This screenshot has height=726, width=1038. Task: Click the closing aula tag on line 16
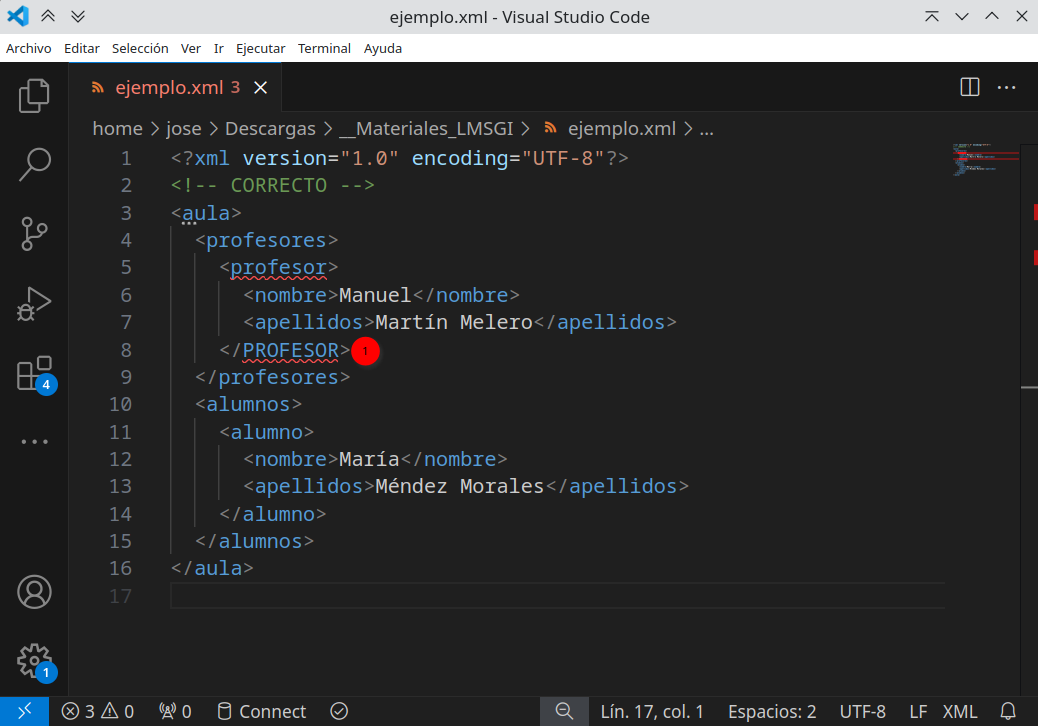tap(212, 568)
